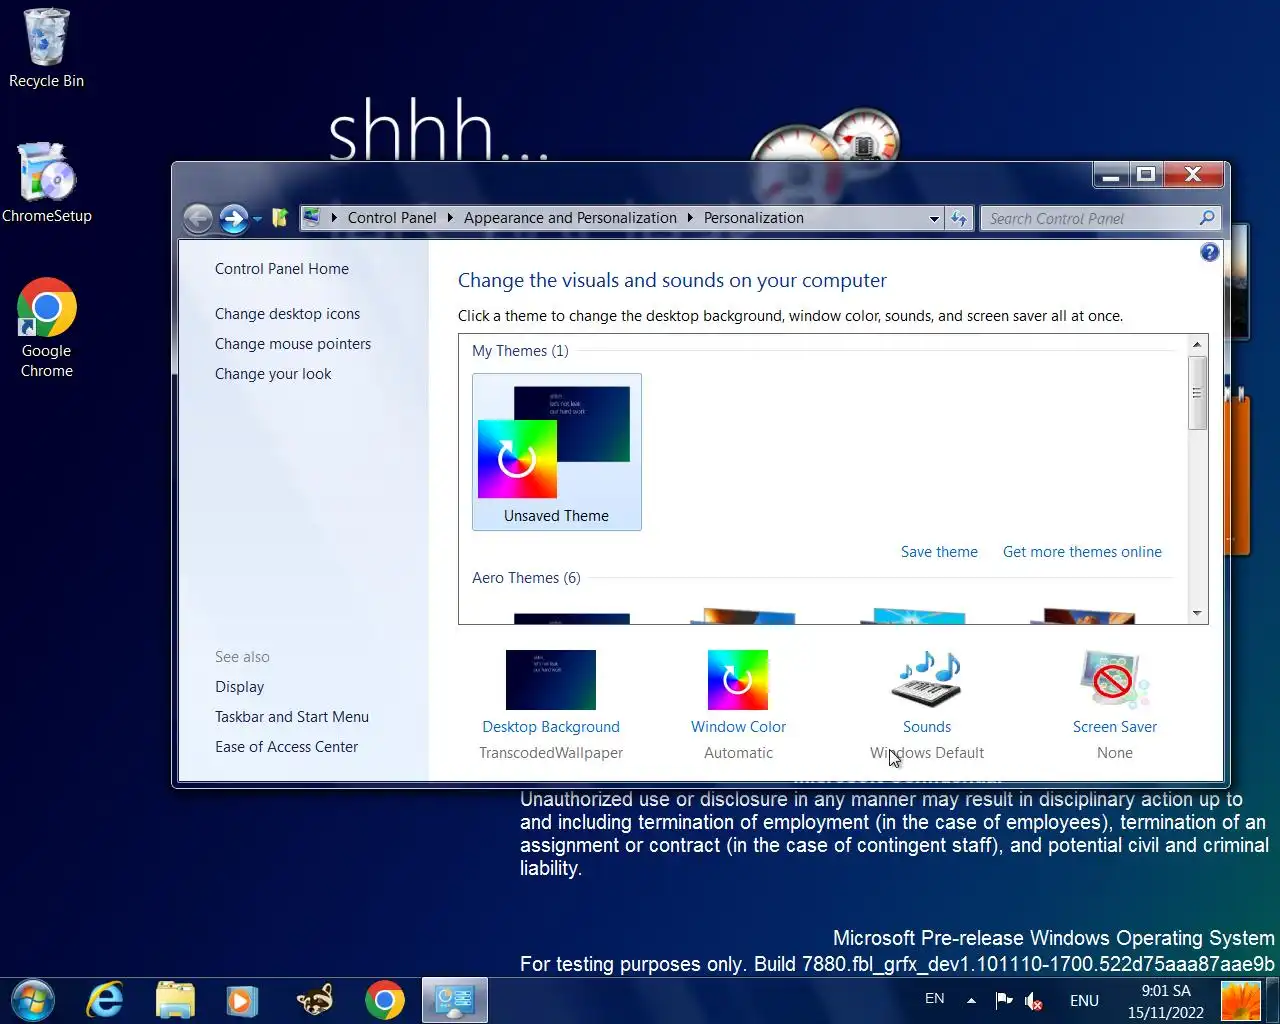Open the recent pages dropdown arrow
This screenshot has height=1024, width=1280.
tap(257, 219)
